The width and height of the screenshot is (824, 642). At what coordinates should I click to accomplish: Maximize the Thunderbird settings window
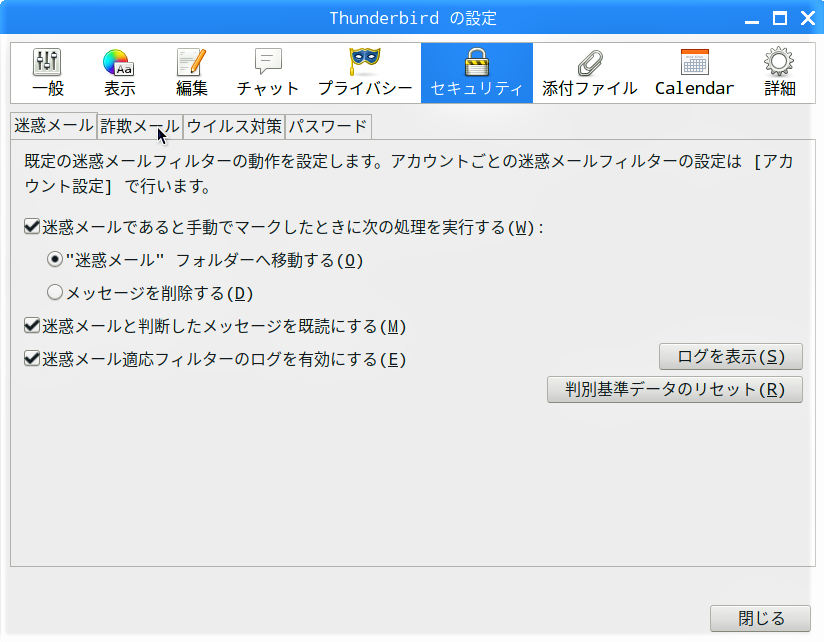pos(780,18)
